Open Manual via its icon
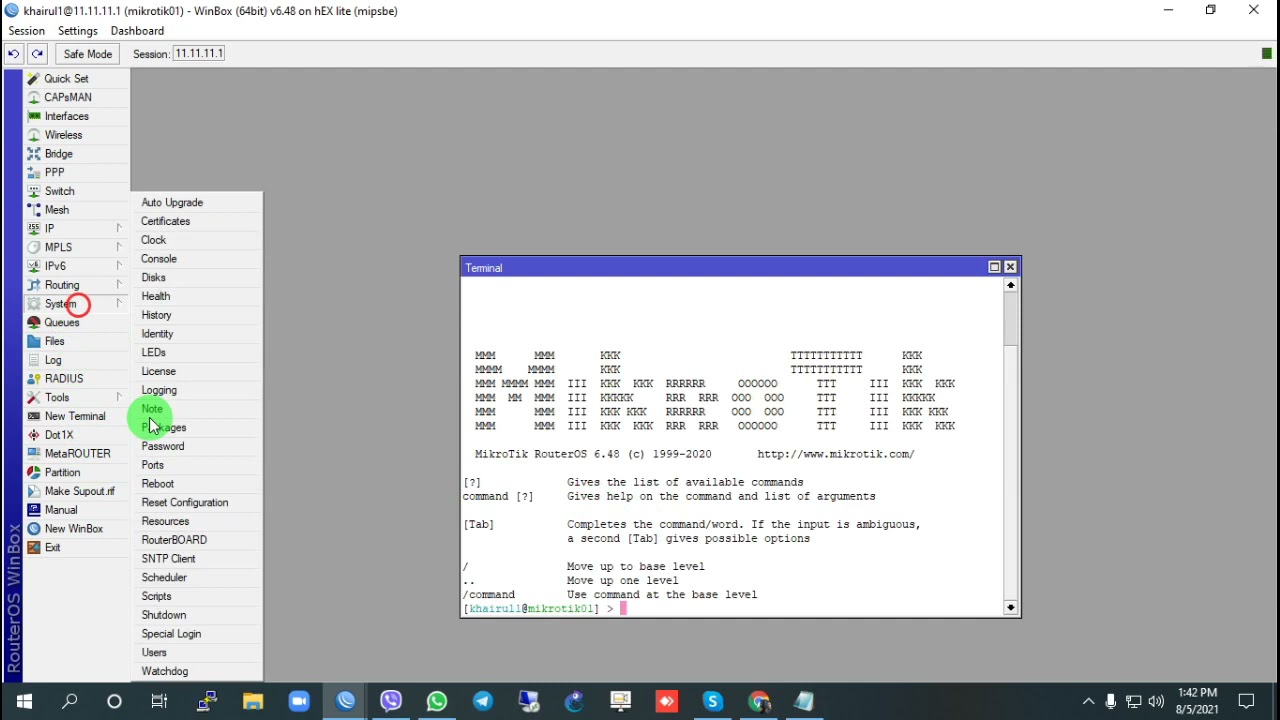This screenshot has height=720, width=1280. click(34, 510)
